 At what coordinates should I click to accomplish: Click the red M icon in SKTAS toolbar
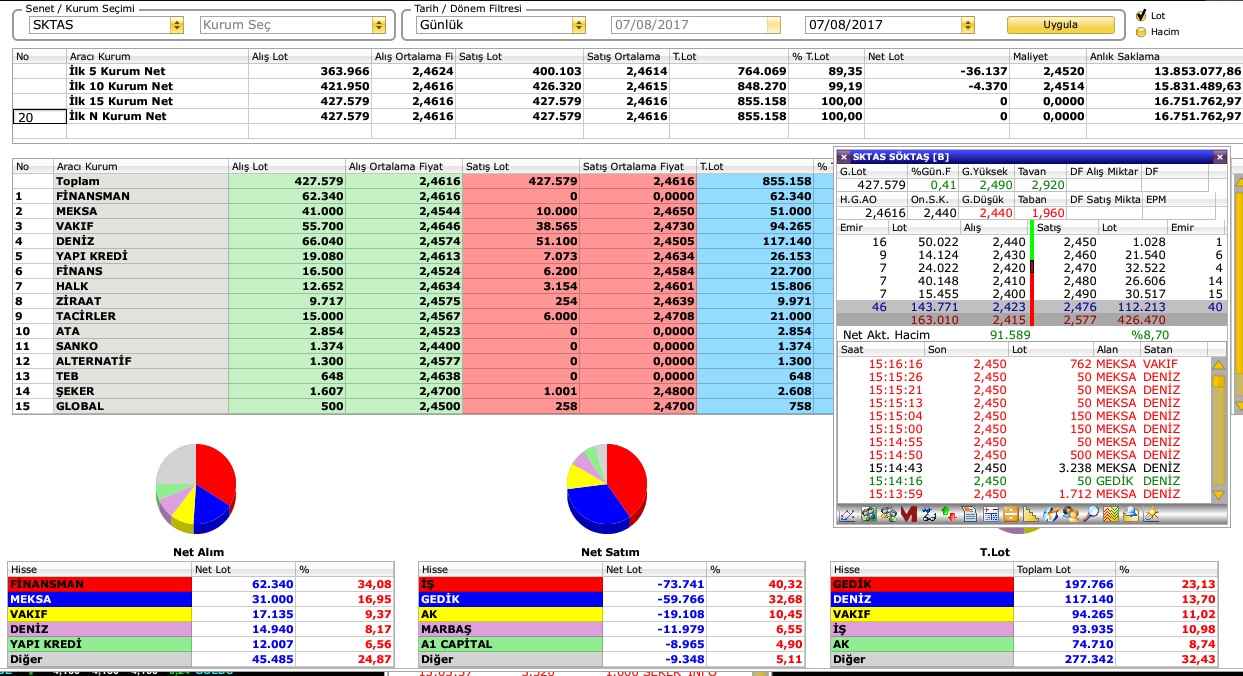[909, 515]
